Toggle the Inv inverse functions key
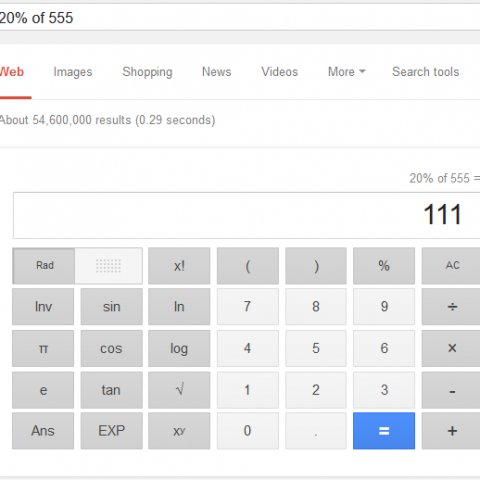Screen dimensions: 480x480 43,307
